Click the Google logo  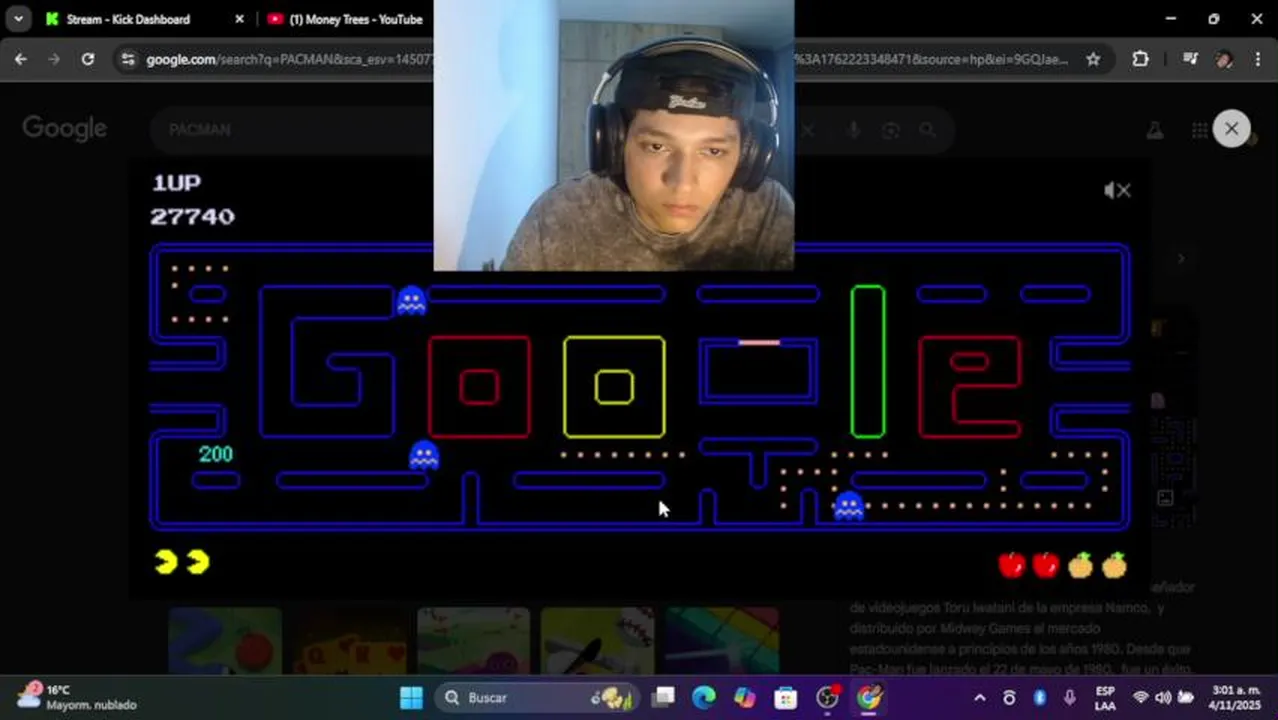[65, 129]
